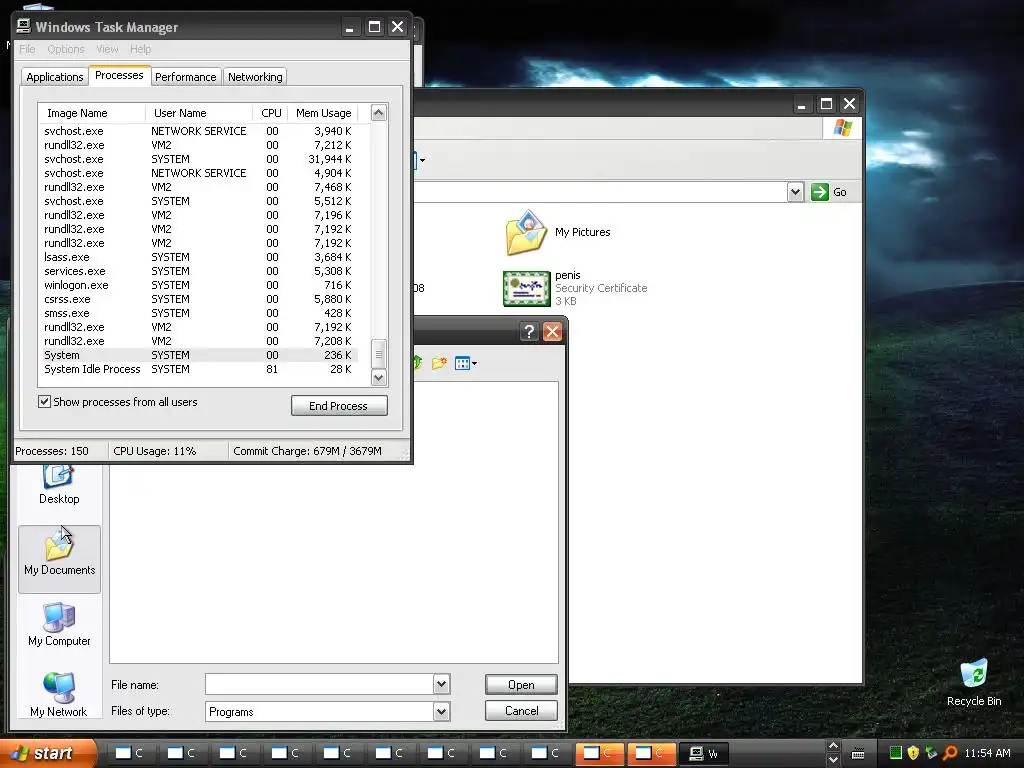Click the taskbar scroll down arrow
The height and width of the screenshot is (768, 1024).
[833, 760]
